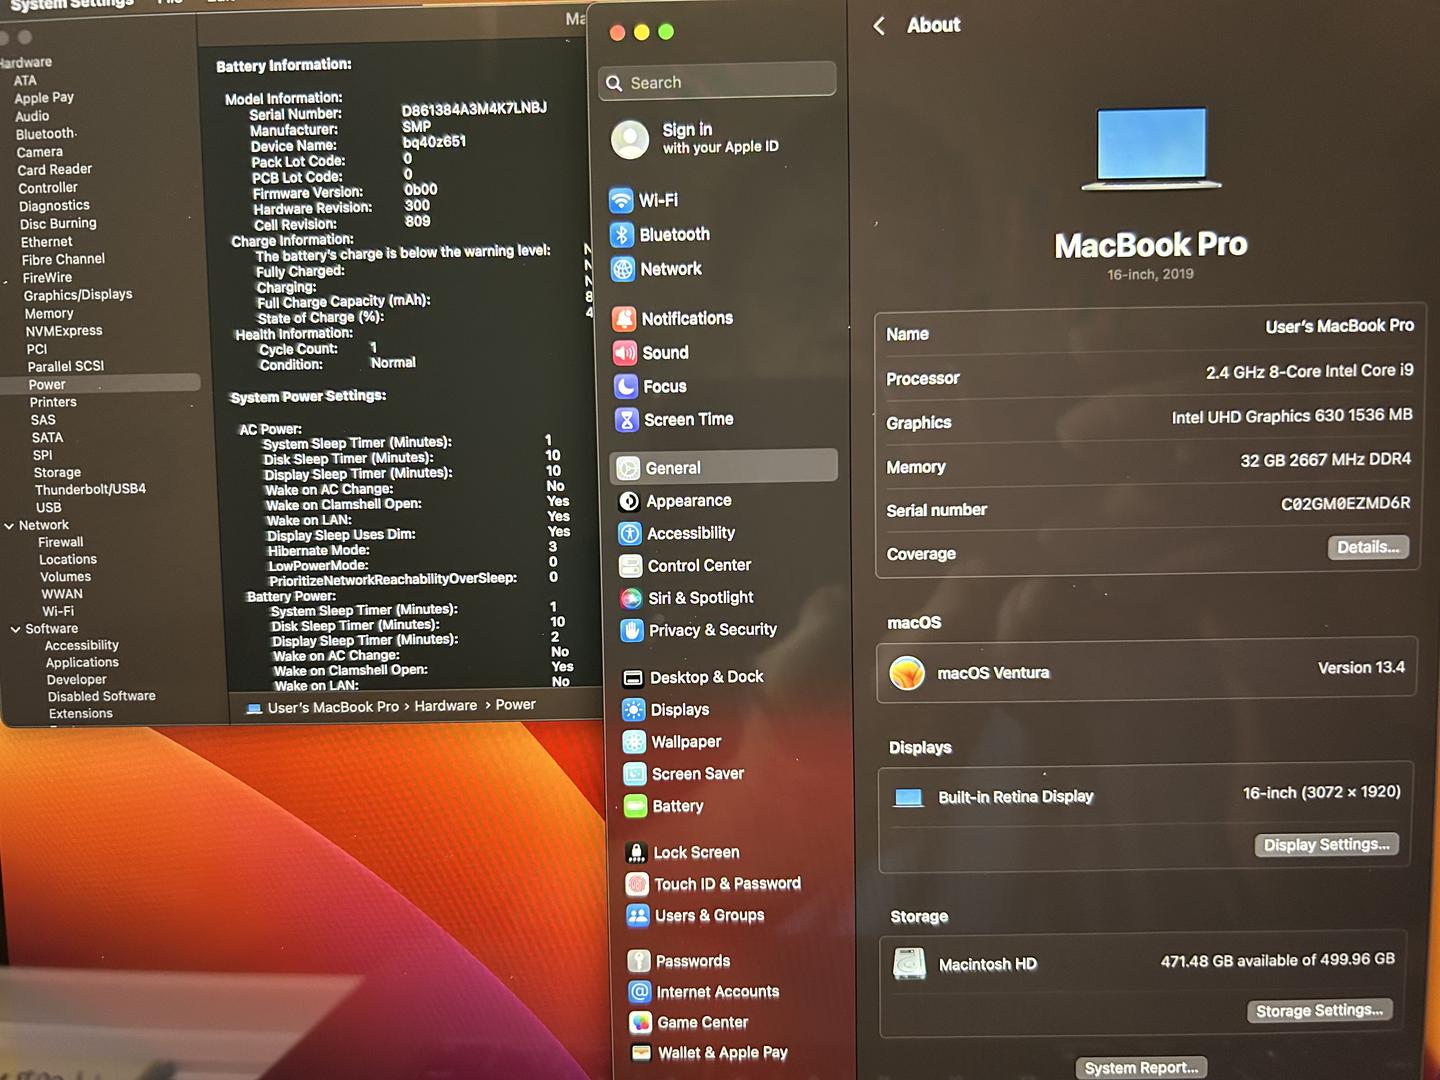Click the System Report button

pos(1141,1068)
